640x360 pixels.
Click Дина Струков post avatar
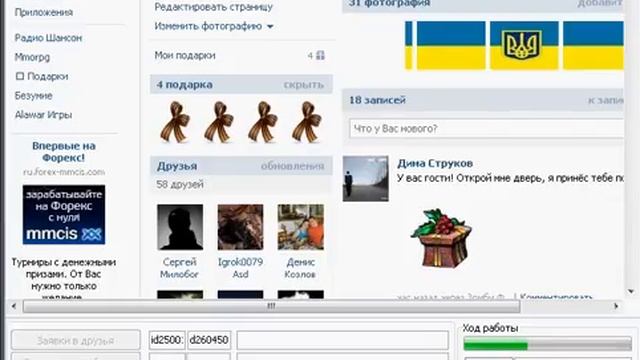point(366,178)
